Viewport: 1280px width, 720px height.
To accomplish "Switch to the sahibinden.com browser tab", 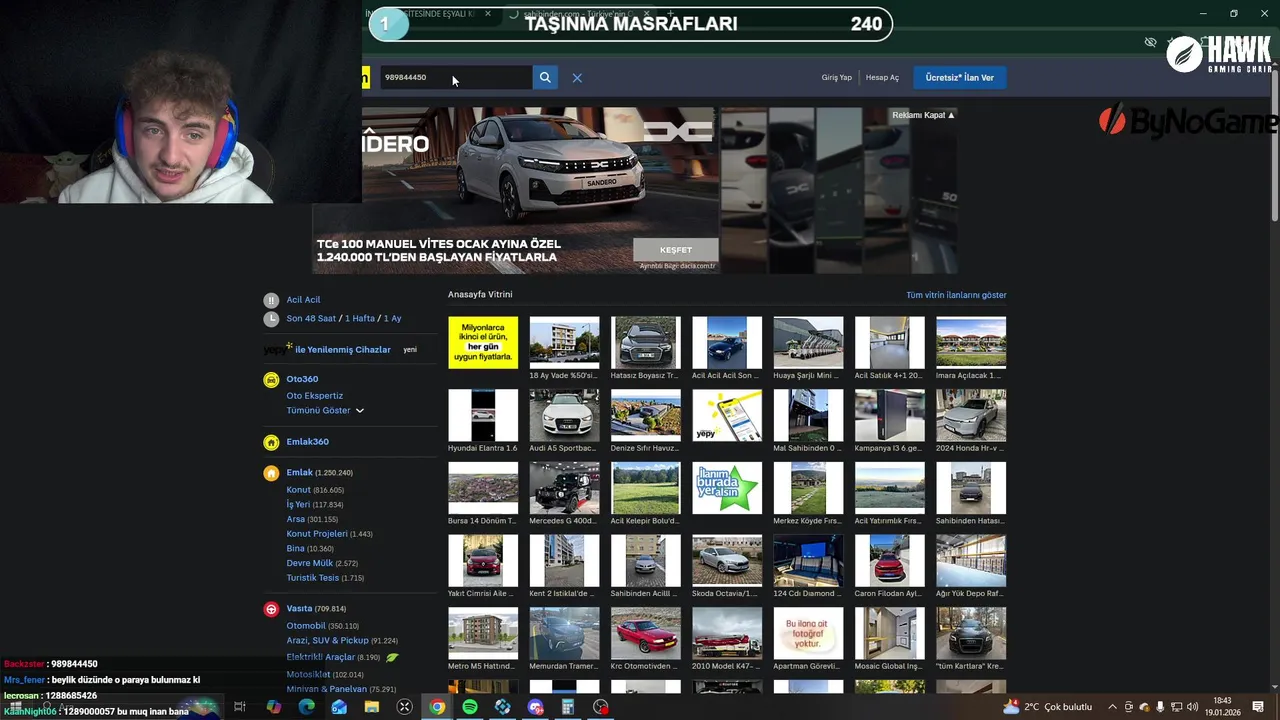I will tap(580, 14).
